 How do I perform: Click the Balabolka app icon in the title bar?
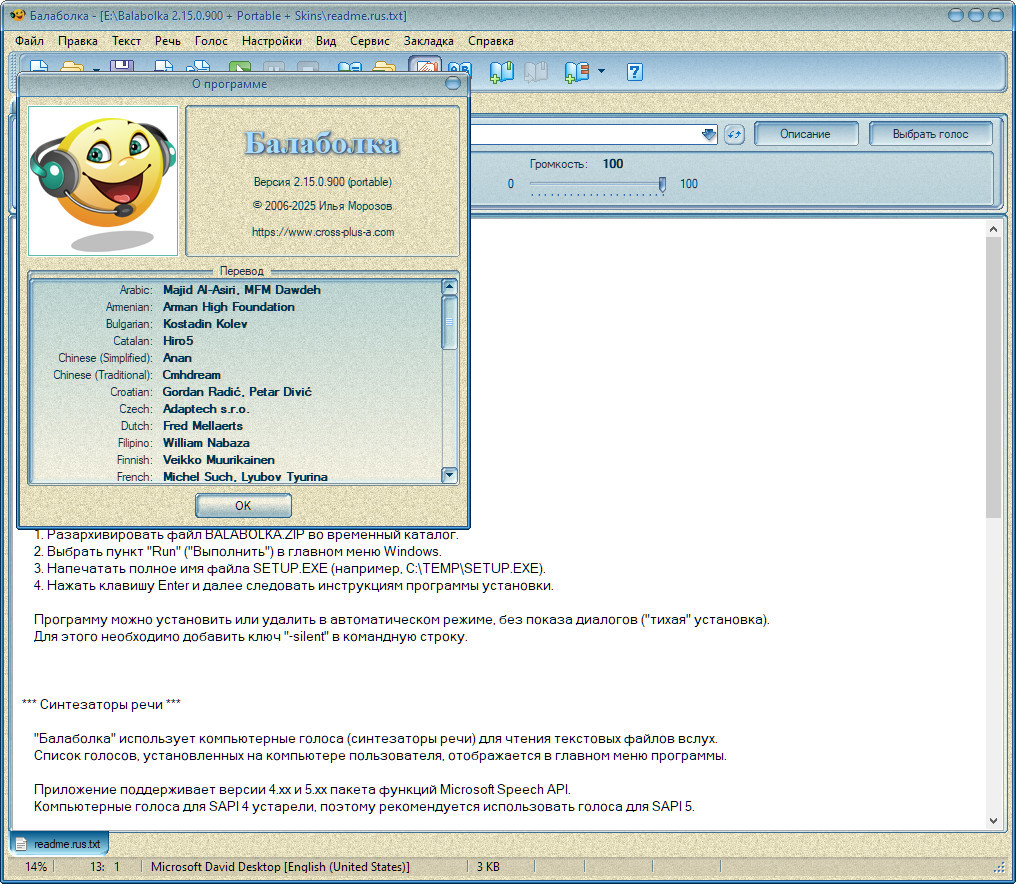point(17,15)
